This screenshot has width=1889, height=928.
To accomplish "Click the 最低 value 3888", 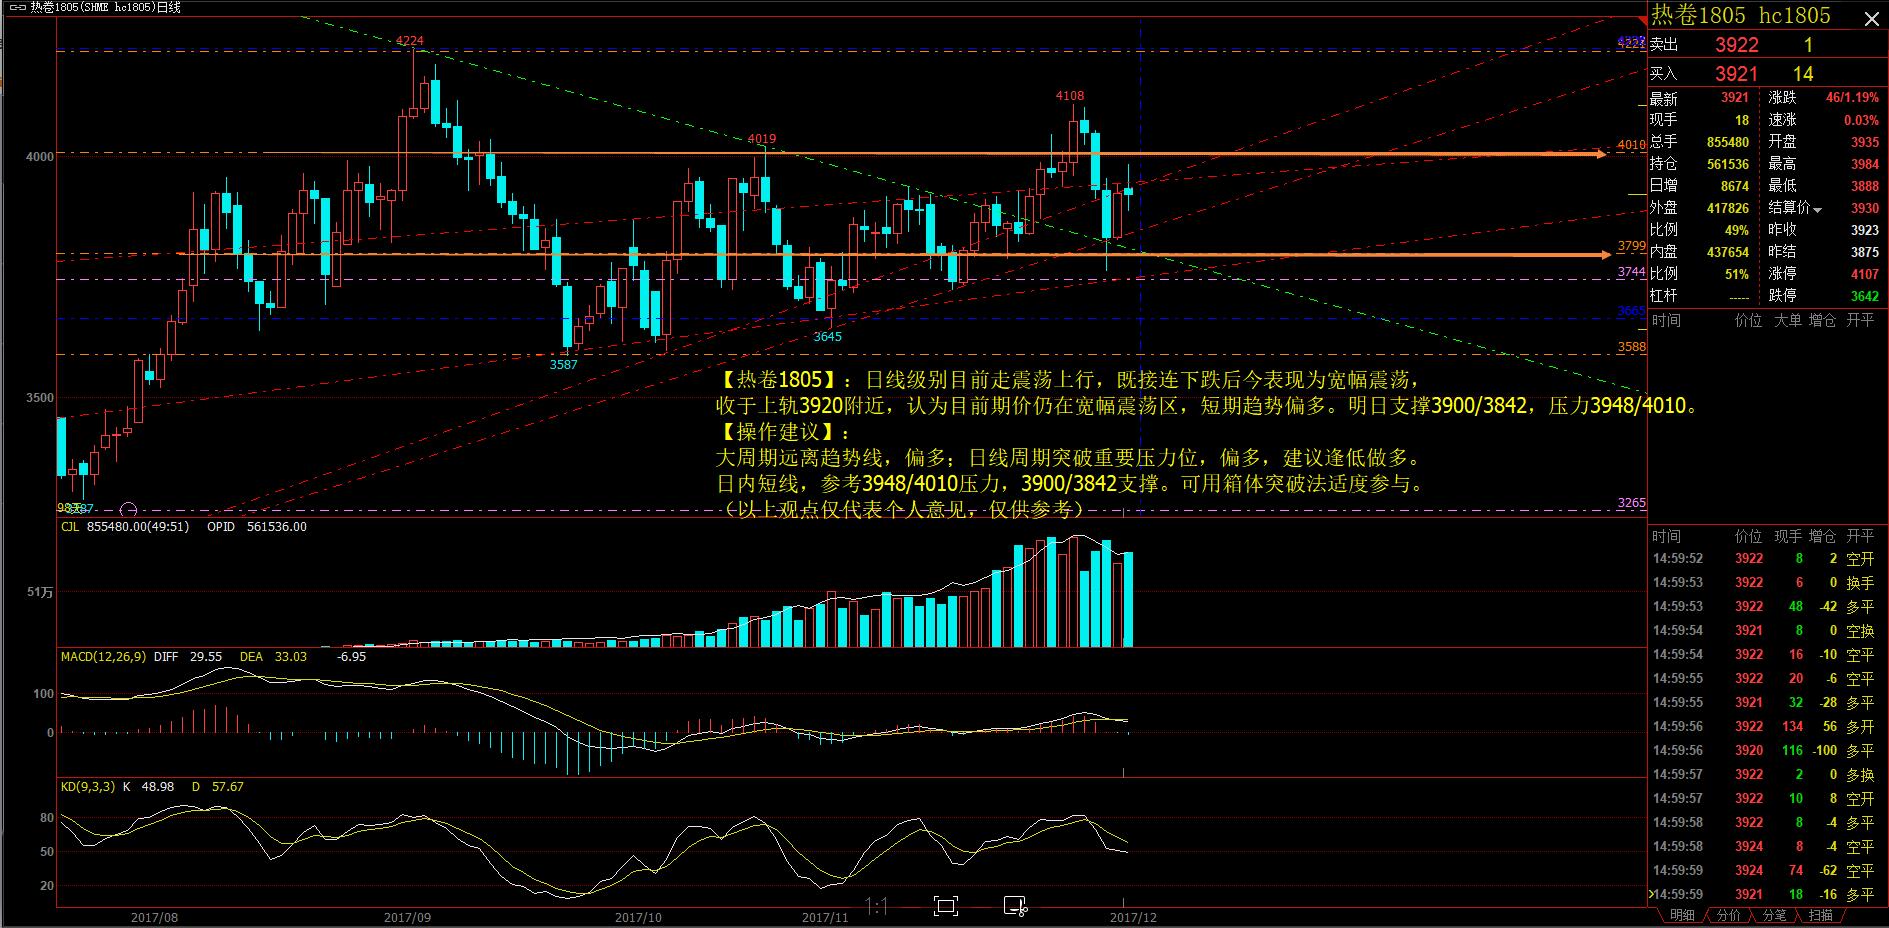I will pos(1865,186).
